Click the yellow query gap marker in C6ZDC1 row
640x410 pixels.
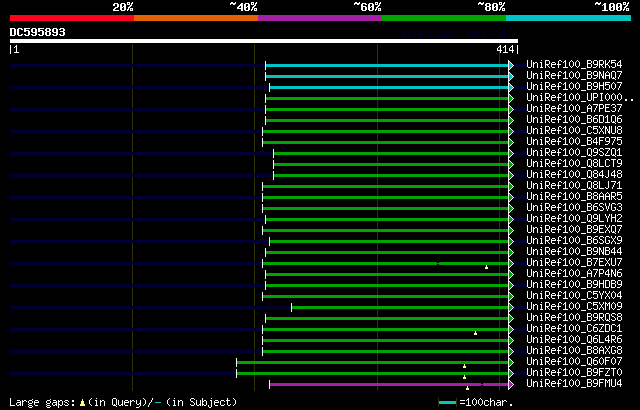[x=475, y=333]
